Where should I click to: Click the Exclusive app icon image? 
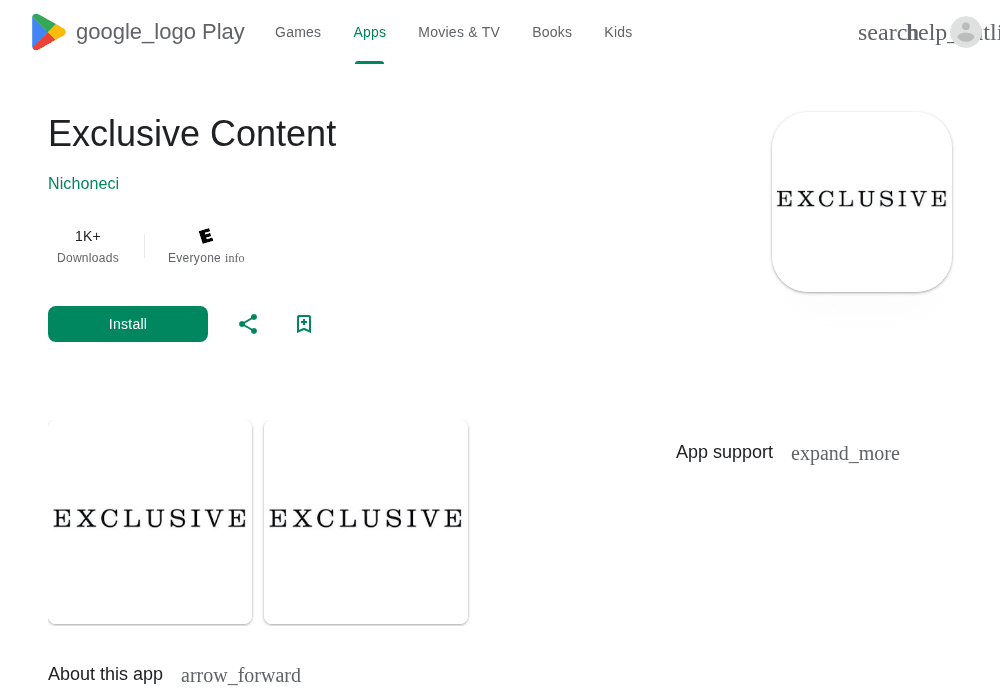[x=862, y=202]
